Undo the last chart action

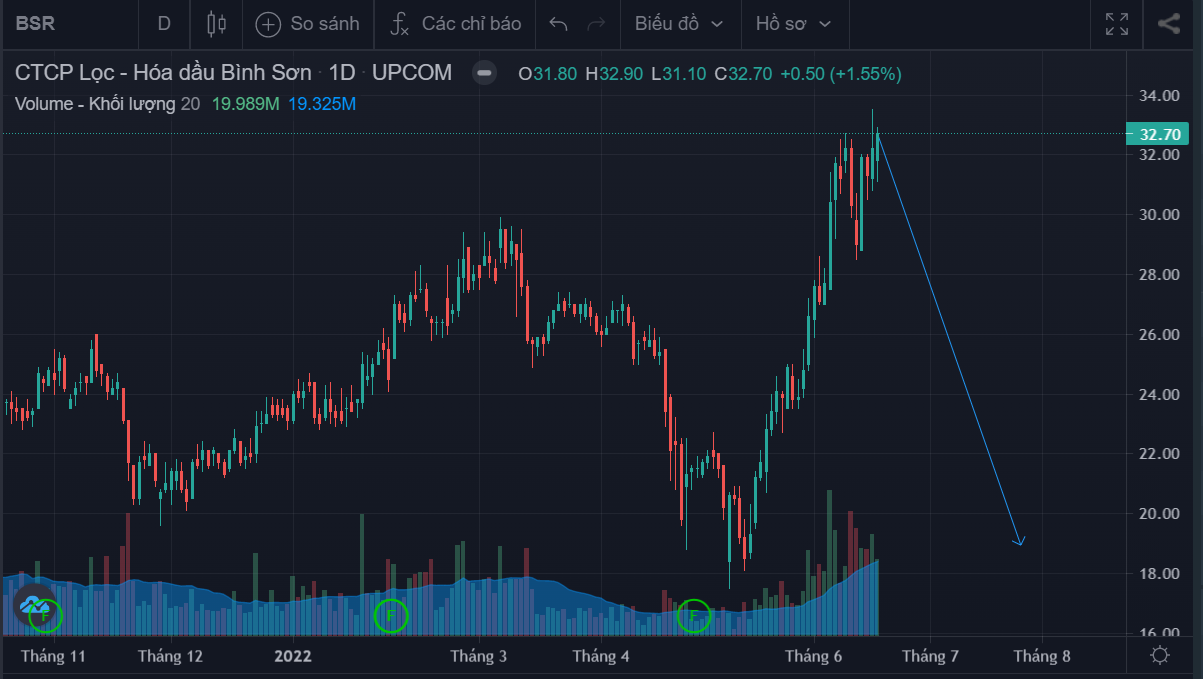coord(559,24)
